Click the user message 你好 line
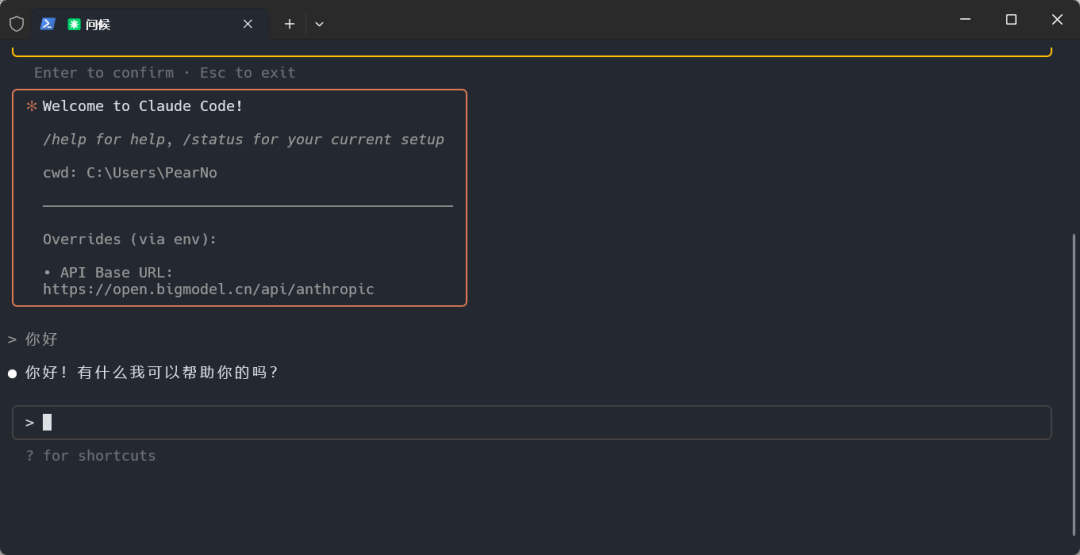 click(33, 339)
